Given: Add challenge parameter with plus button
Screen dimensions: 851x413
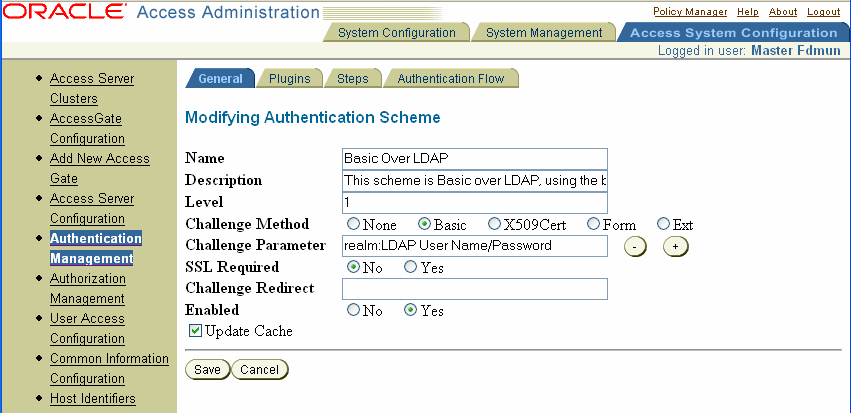Looking at the screenshot, I should click(x=675, y=246).
